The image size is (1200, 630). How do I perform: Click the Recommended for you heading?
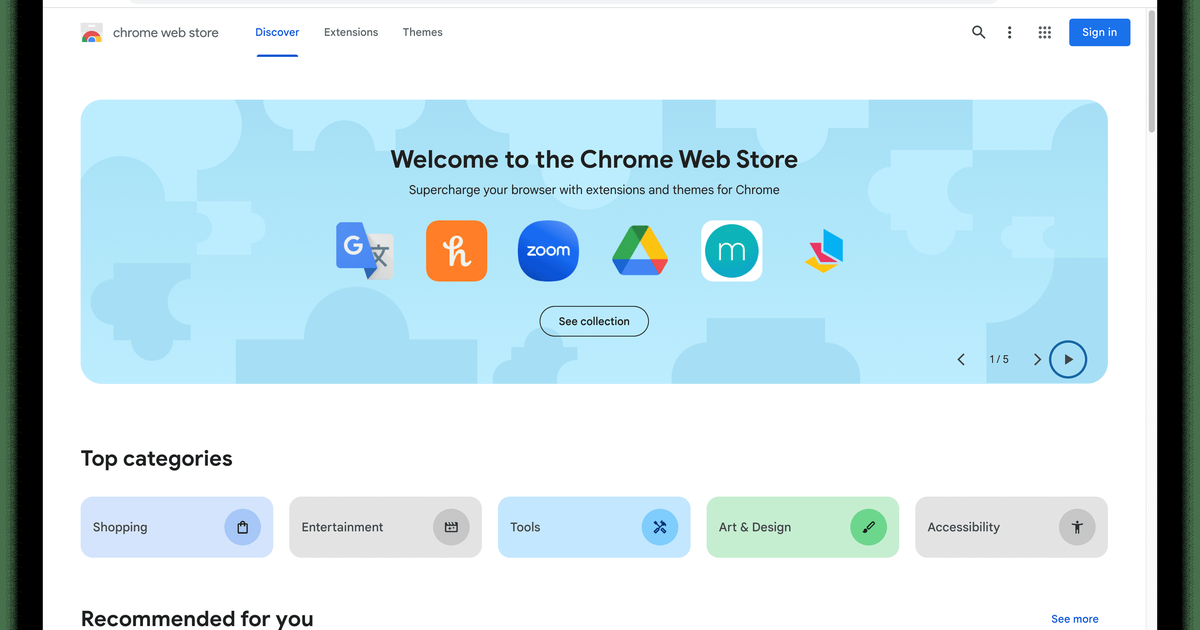197,619
